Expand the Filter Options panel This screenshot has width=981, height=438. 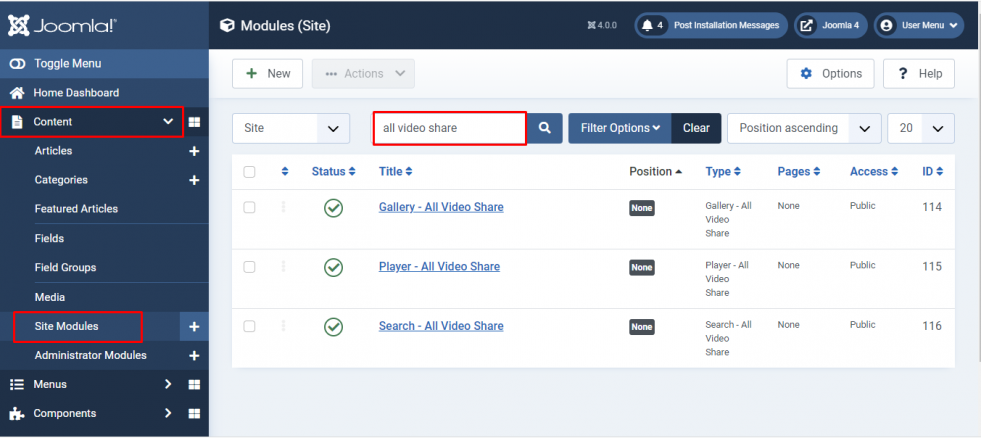[620, 128]
